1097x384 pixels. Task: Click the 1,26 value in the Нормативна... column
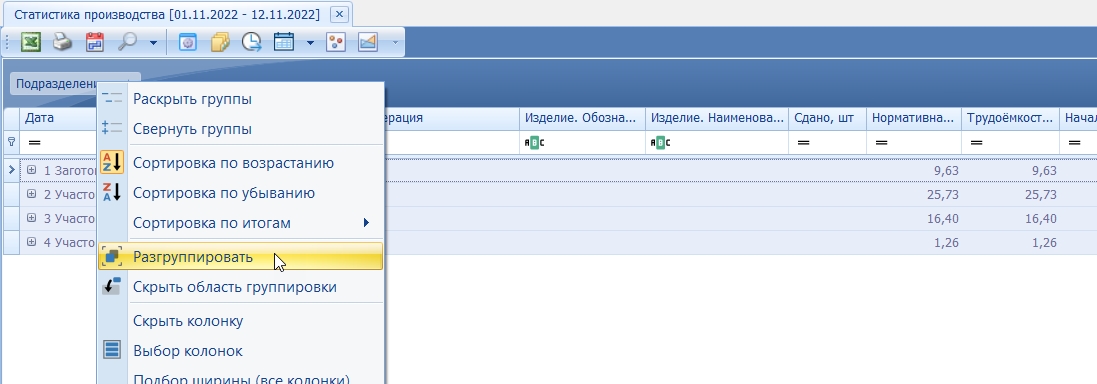click(946, 243)
